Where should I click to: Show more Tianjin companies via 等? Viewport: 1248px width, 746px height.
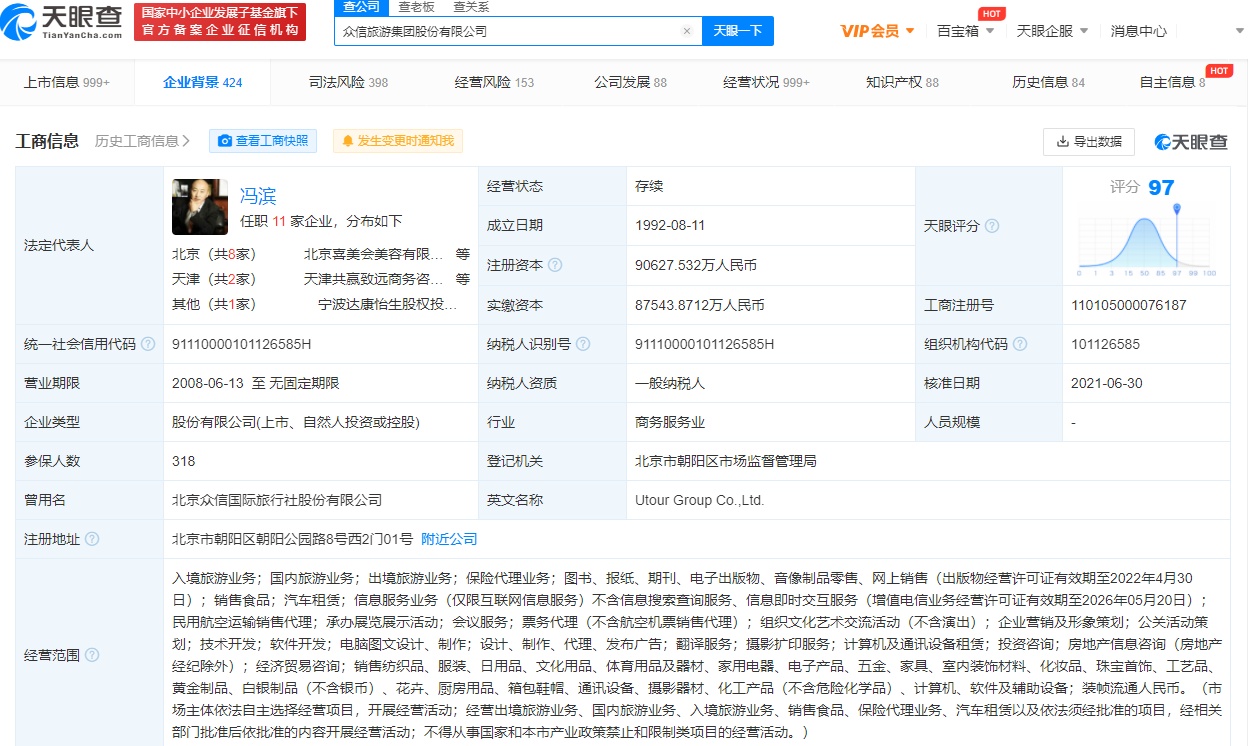coord(463,279)
